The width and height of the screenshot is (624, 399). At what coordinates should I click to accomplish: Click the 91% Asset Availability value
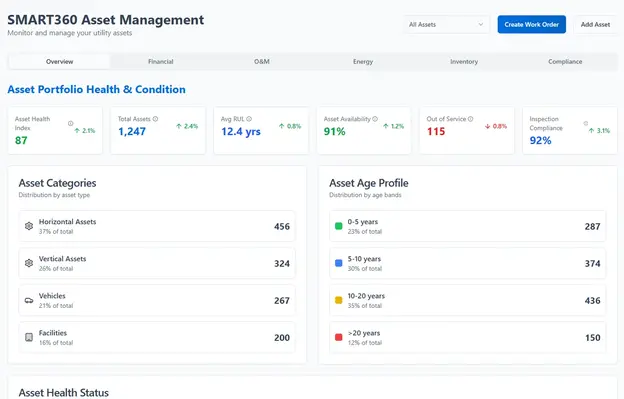pos(334,131)
